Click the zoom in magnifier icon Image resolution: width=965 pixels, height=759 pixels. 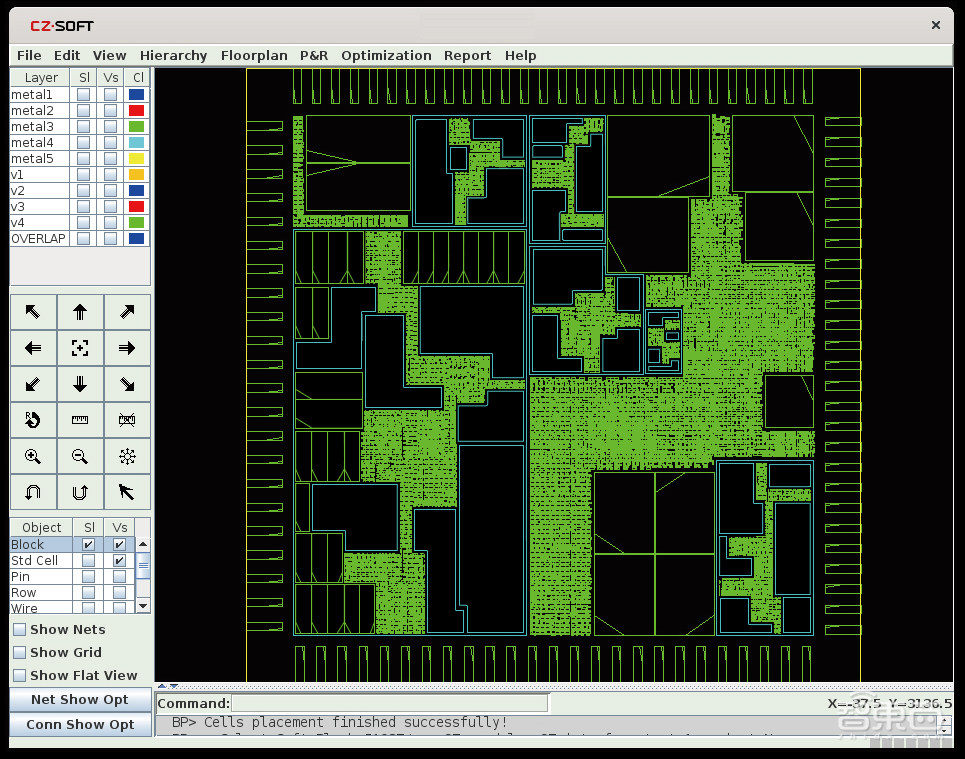[33, 456]
